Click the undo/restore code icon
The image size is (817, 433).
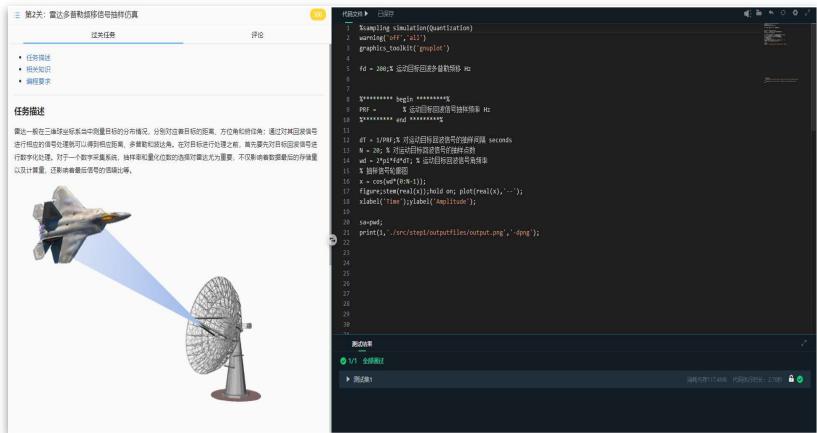[x=773, y=12]
